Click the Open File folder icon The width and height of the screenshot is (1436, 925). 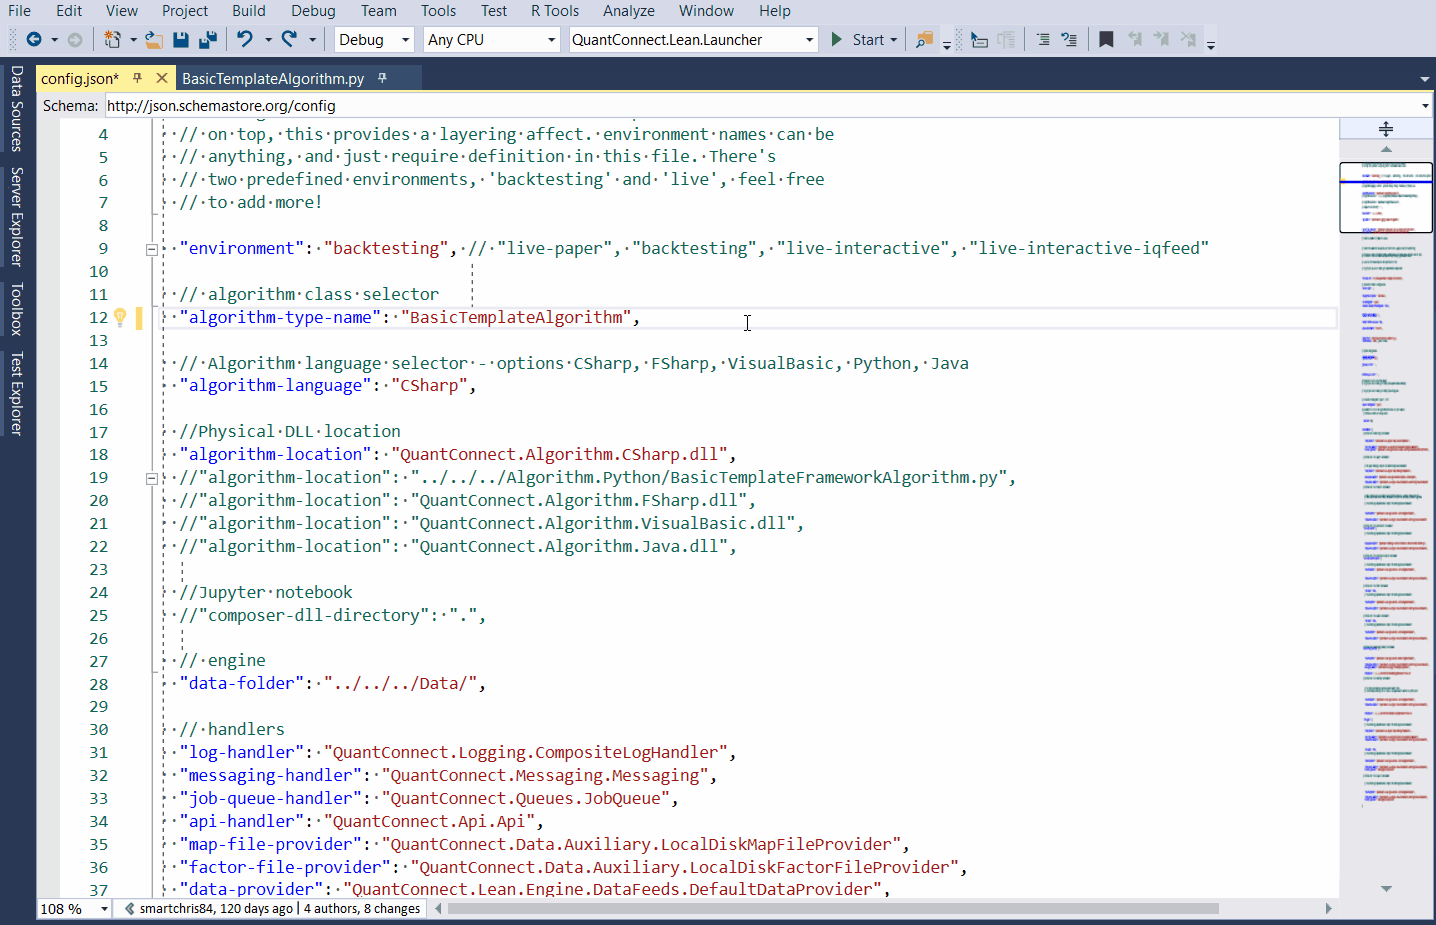154,40
